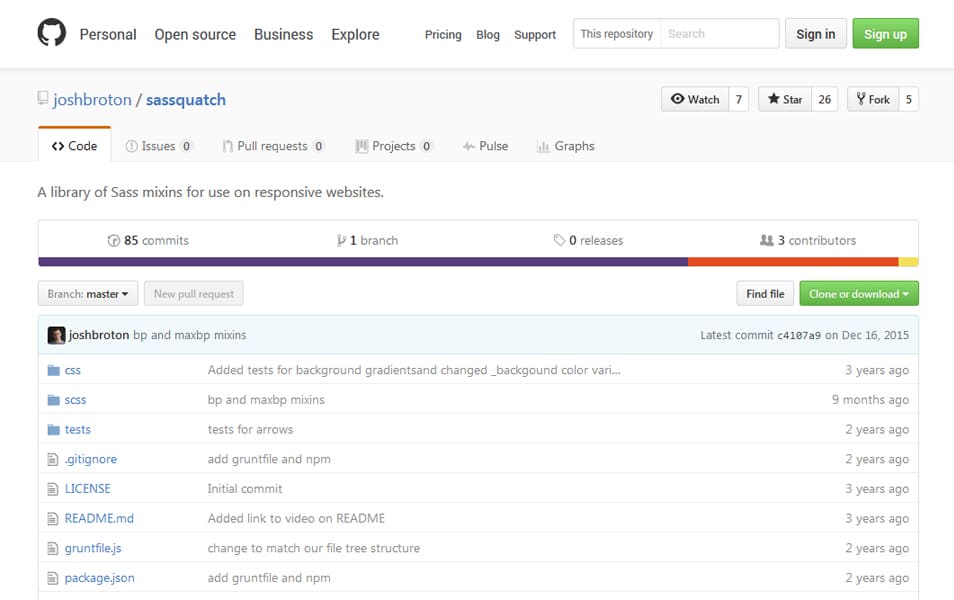Open the commit hash c4107a9
954x600 pixels.
click(799, 335)
